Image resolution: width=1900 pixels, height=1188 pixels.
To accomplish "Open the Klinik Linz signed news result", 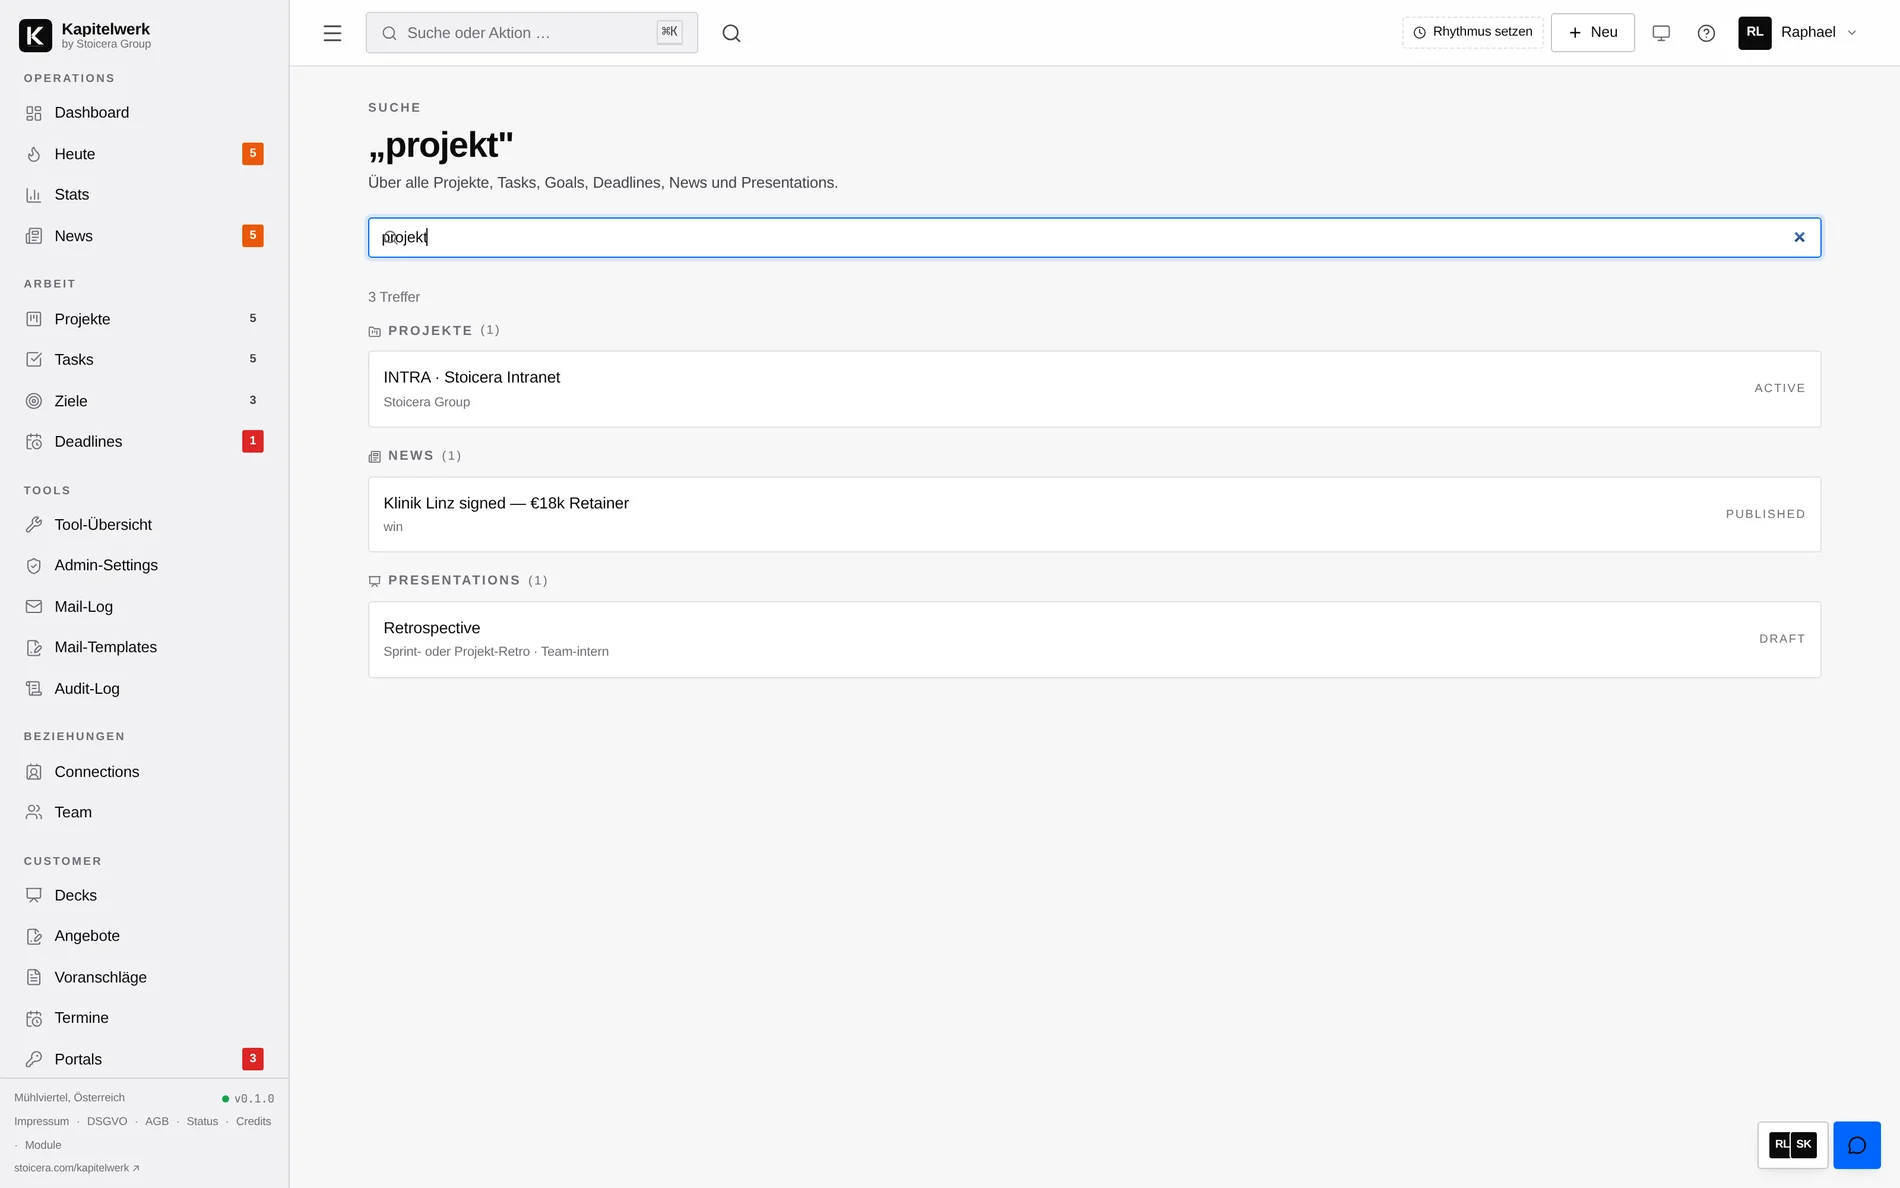I will 1094,514.
